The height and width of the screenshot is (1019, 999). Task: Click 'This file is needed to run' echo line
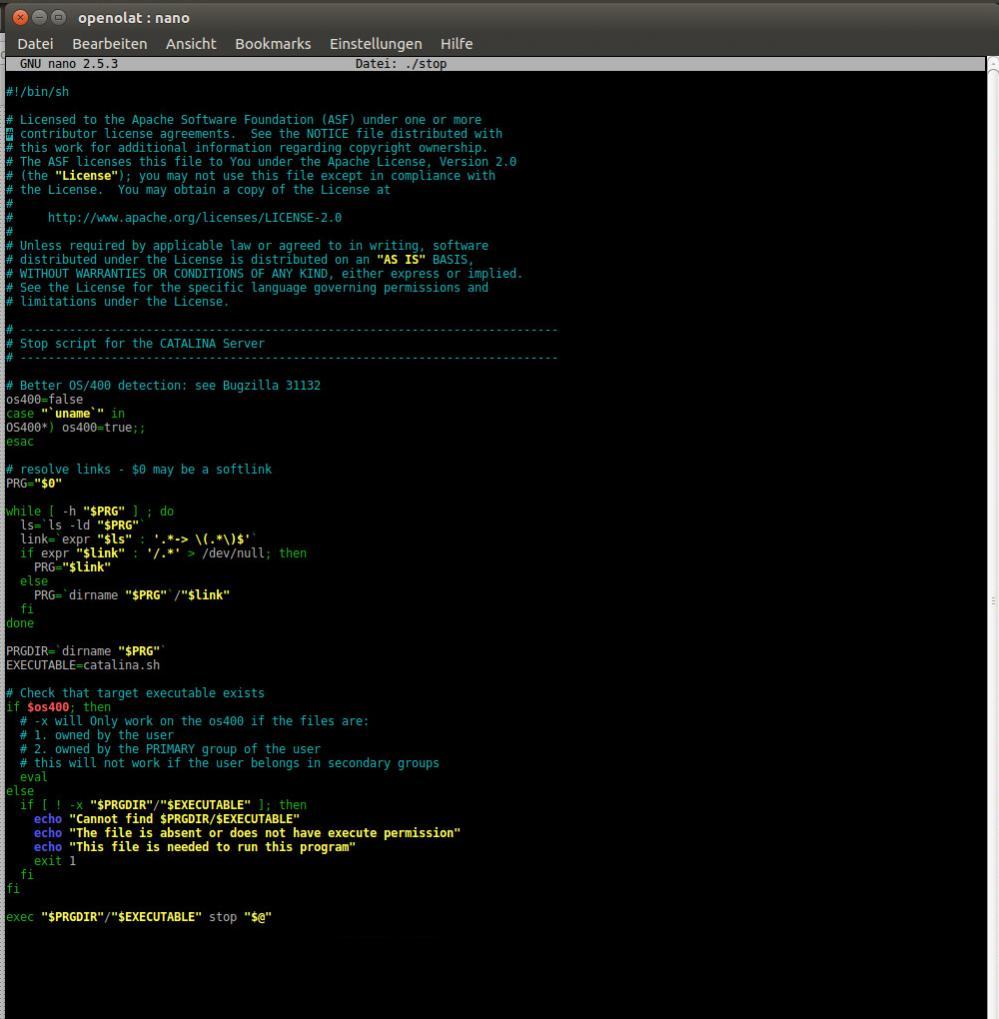[194, 847]
